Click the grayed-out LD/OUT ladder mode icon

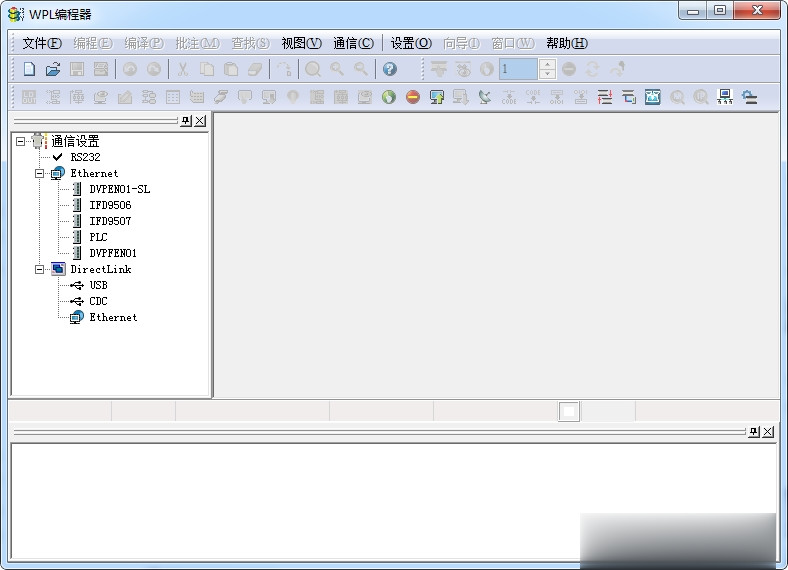click(29, 97)
